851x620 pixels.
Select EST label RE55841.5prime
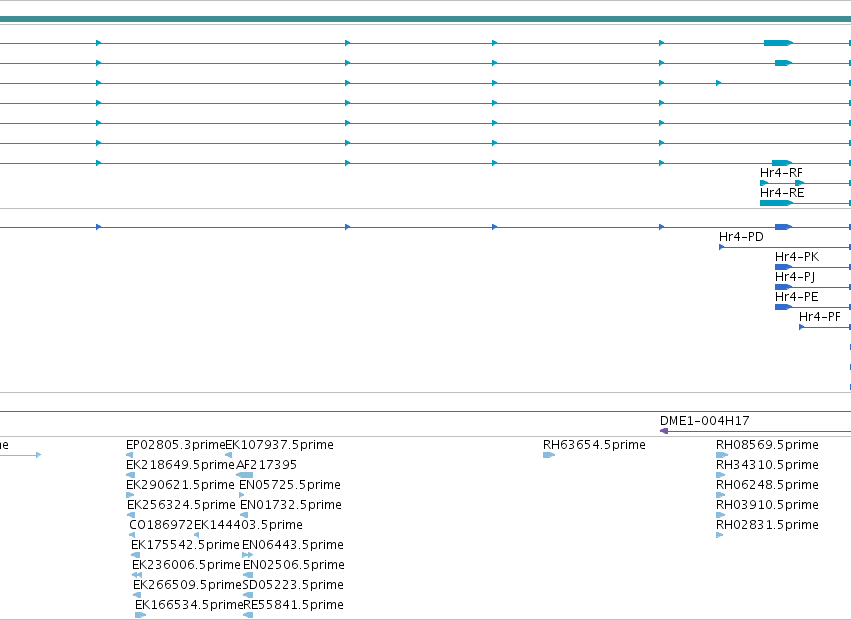coord(294,605)
